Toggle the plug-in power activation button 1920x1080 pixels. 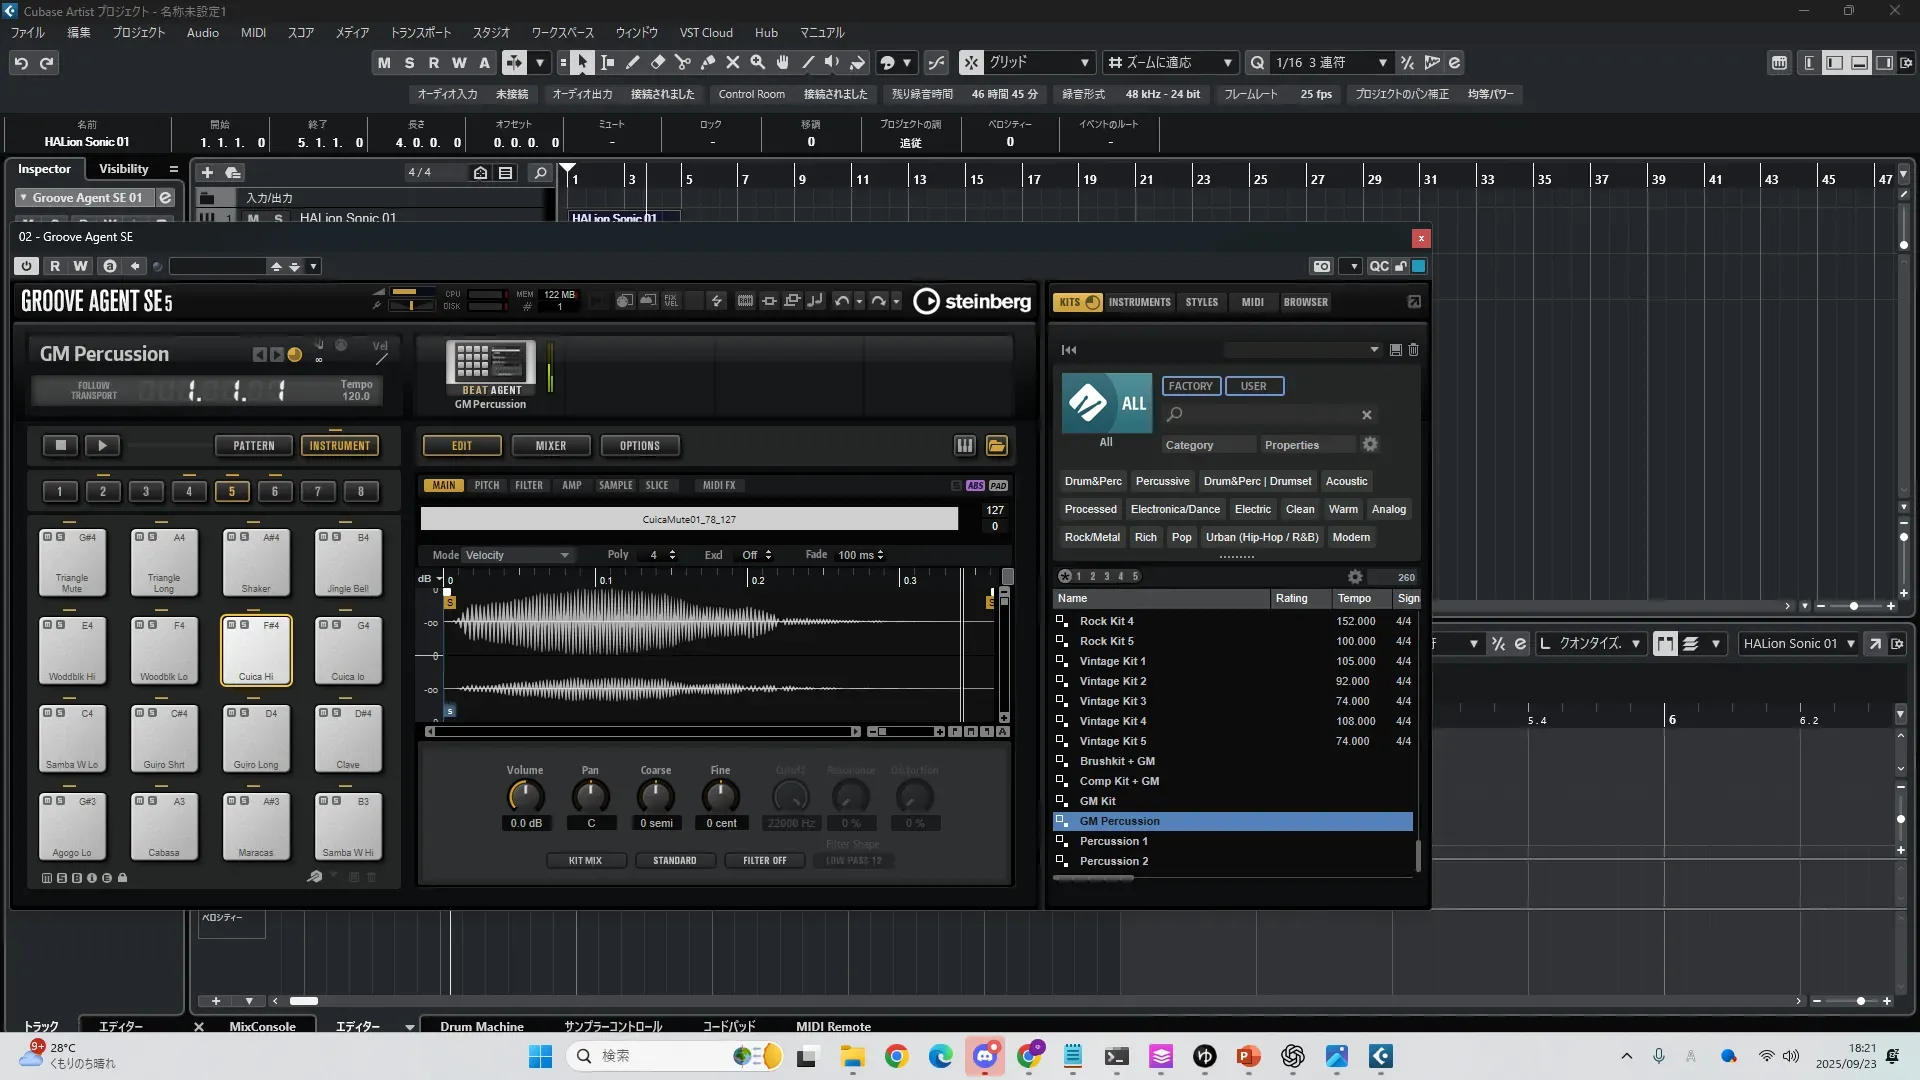pos(27,266)
